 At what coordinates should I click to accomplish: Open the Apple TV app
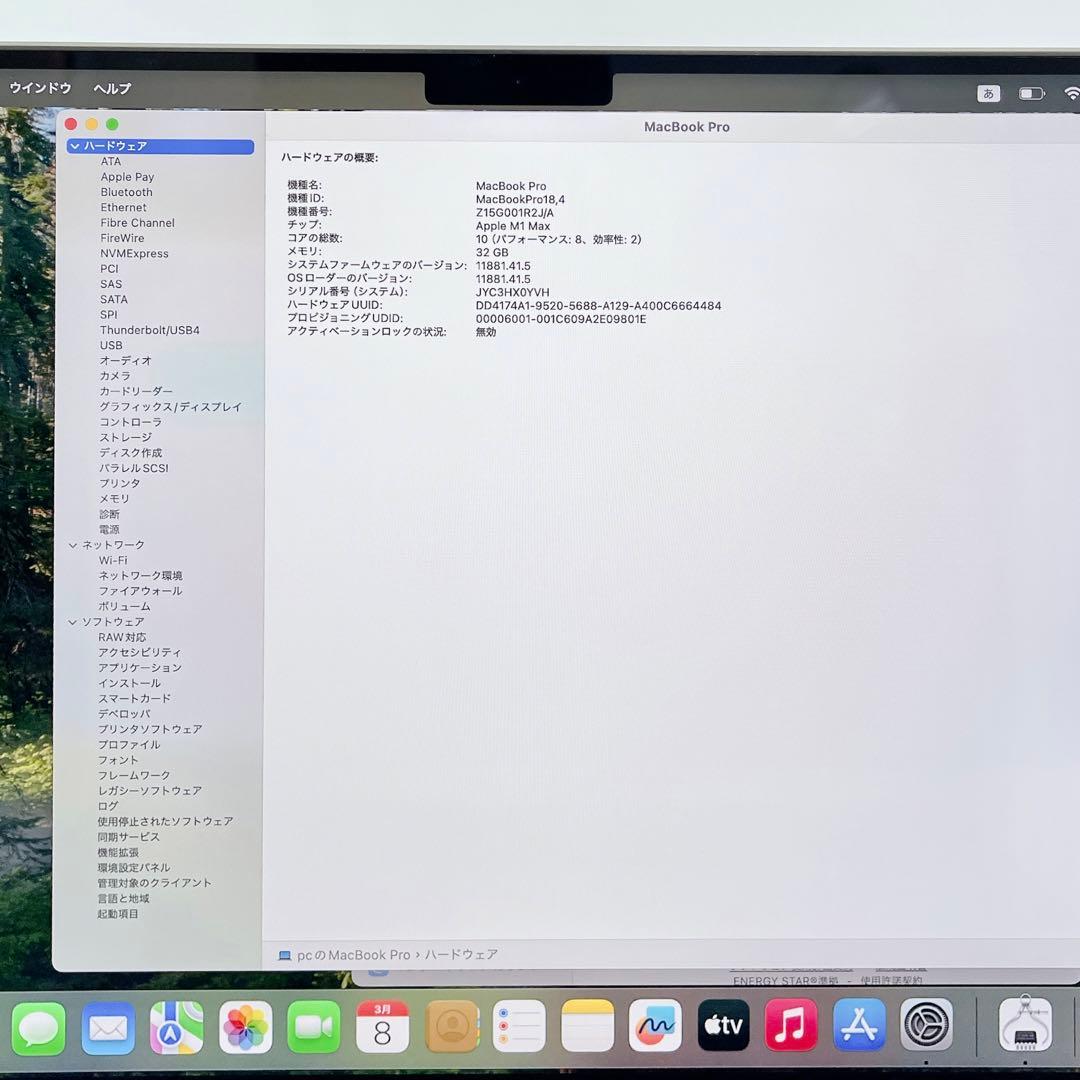722,1027
